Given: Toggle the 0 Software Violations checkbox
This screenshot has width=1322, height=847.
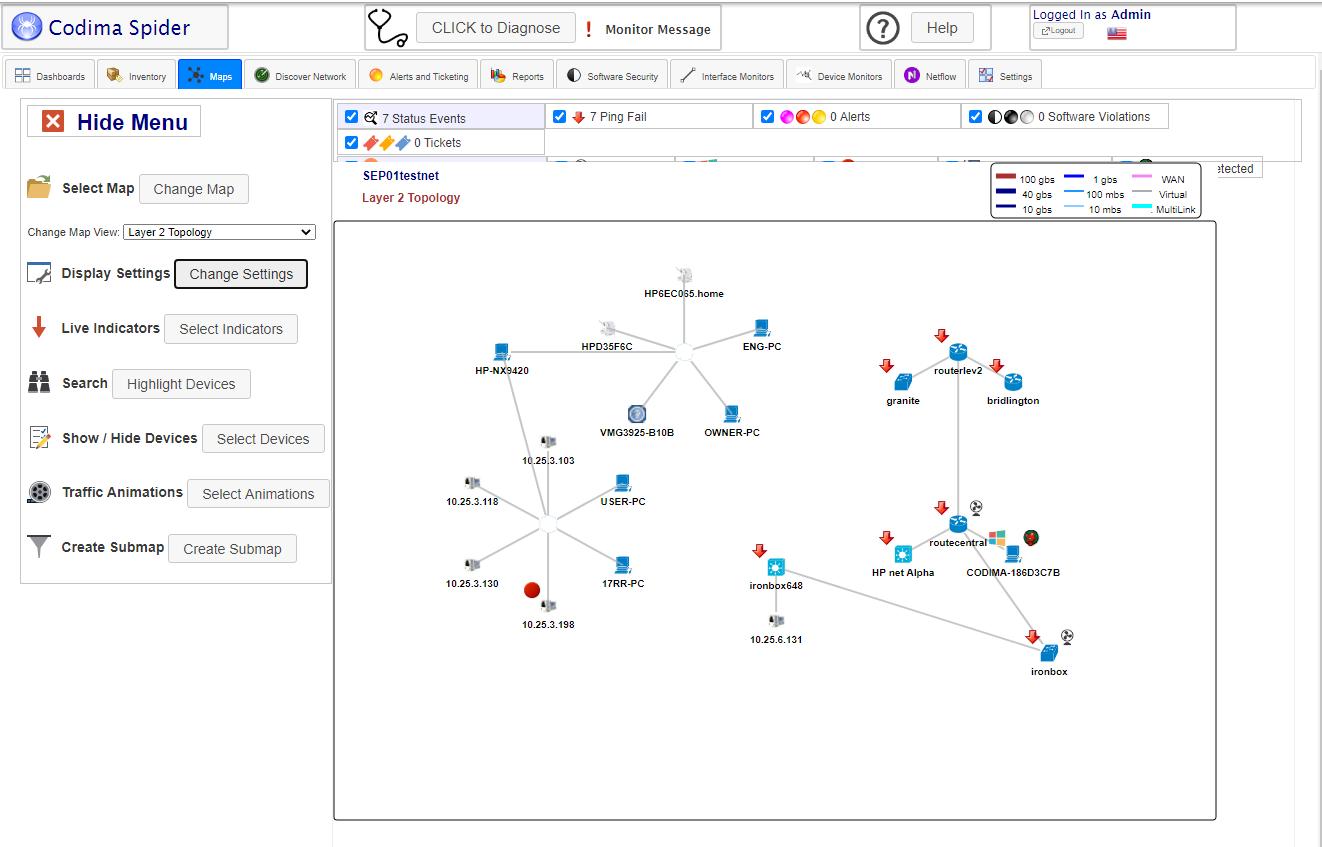Looking at the screenshot, I should click(x=975, y=117).
